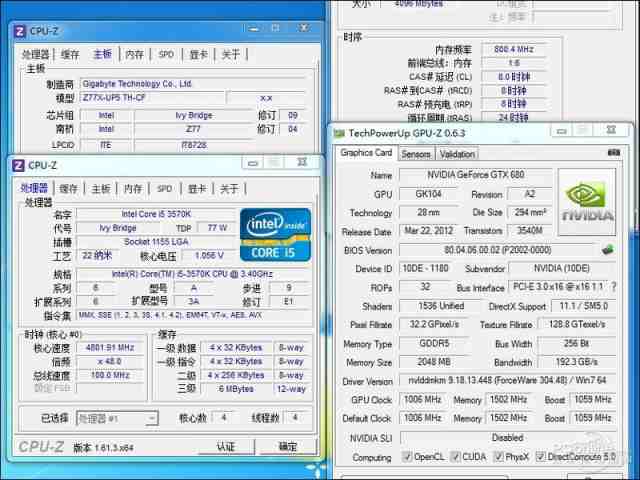
Task: Click the Intel Core i5 3570K name field
Action: tap(156, 214)
